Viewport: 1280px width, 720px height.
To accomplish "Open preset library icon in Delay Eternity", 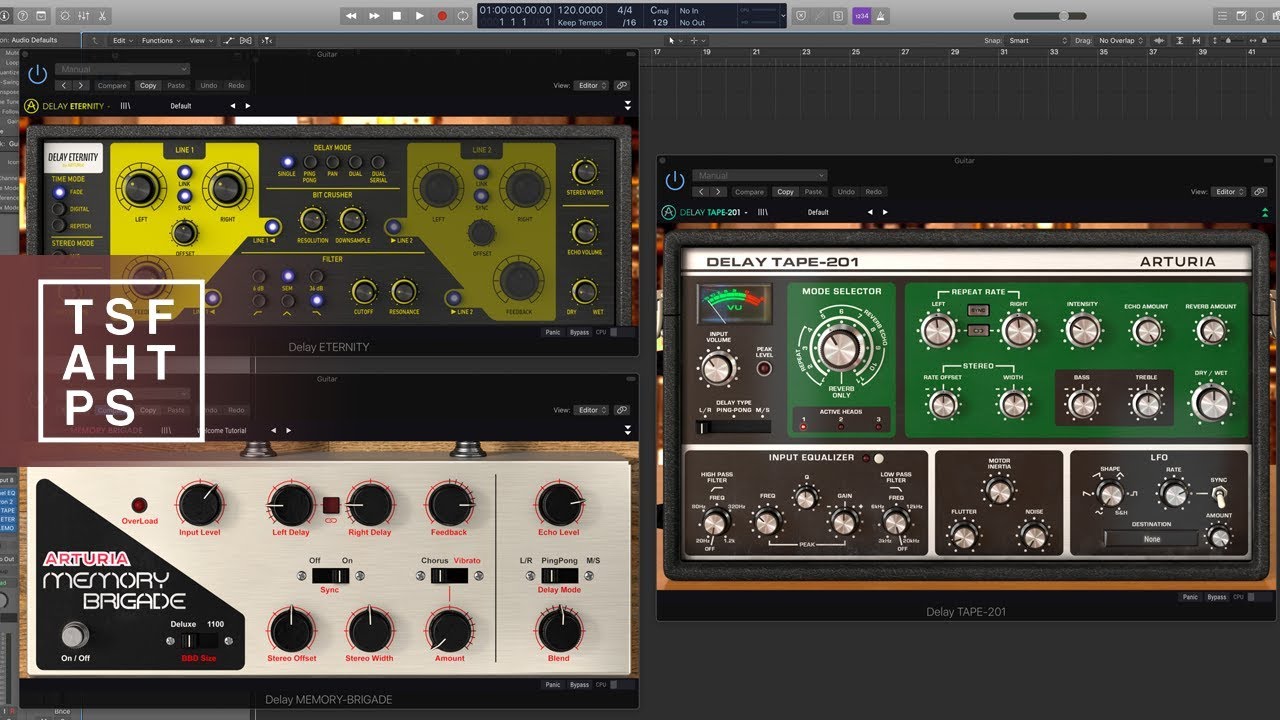I will point(125,105).
